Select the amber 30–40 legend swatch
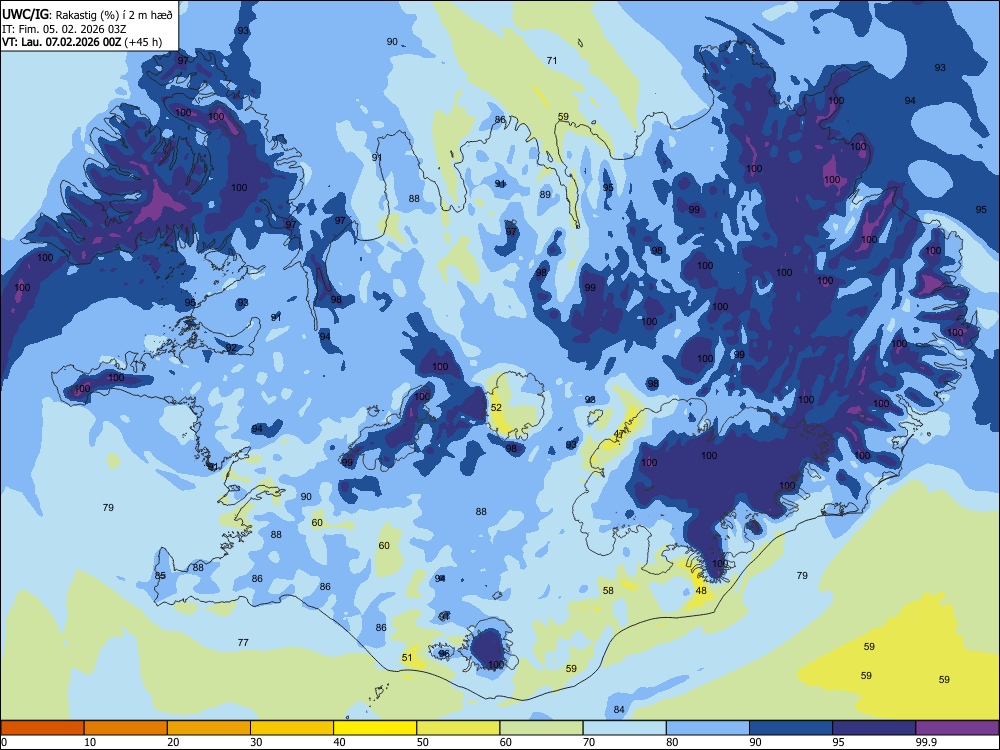The width and height of the screenshot is (1000, 750). [292, 728]
